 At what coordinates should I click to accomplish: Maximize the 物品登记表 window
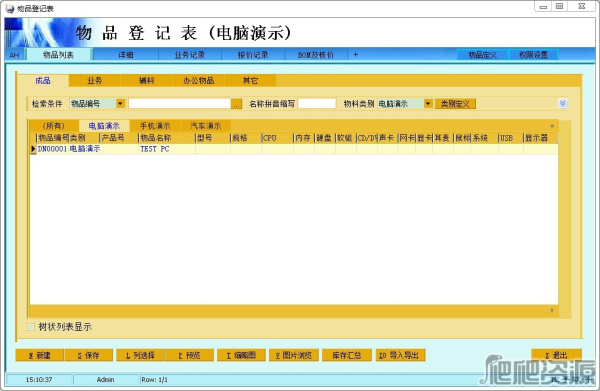(559, 7)
